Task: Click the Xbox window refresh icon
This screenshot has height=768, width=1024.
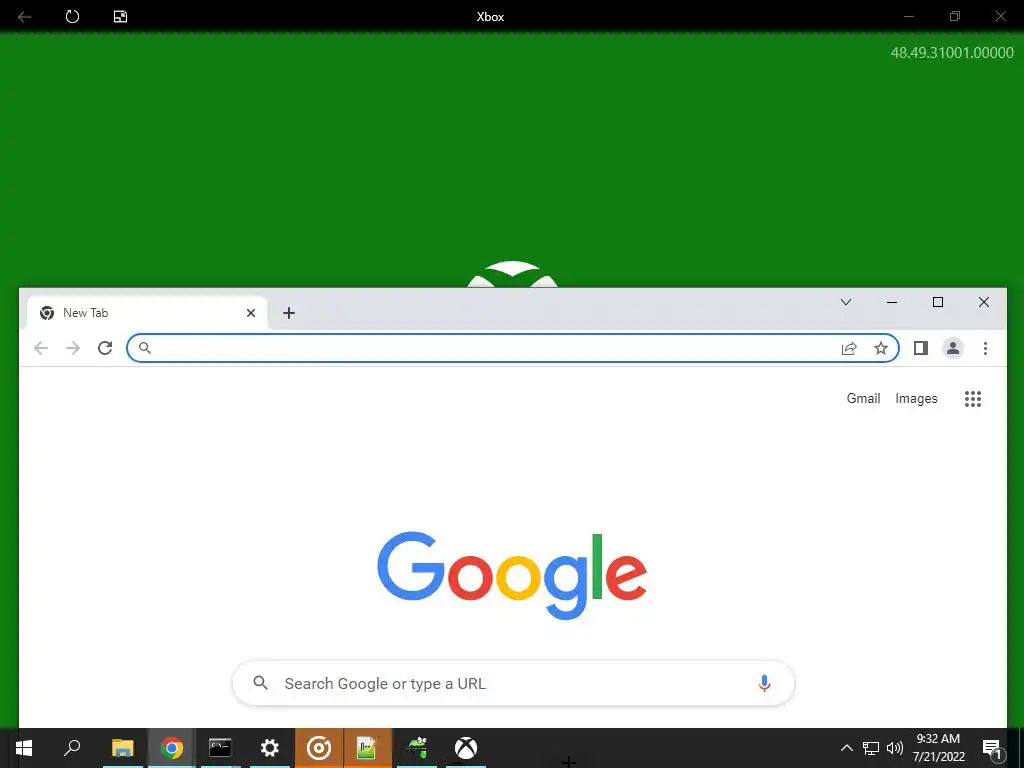Action: pos(72,16)
